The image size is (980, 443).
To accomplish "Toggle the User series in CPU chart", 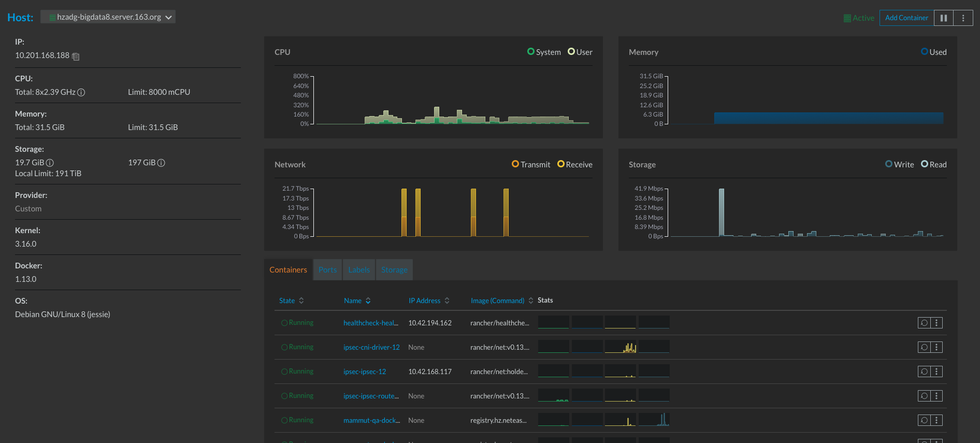I will (579, 52).
